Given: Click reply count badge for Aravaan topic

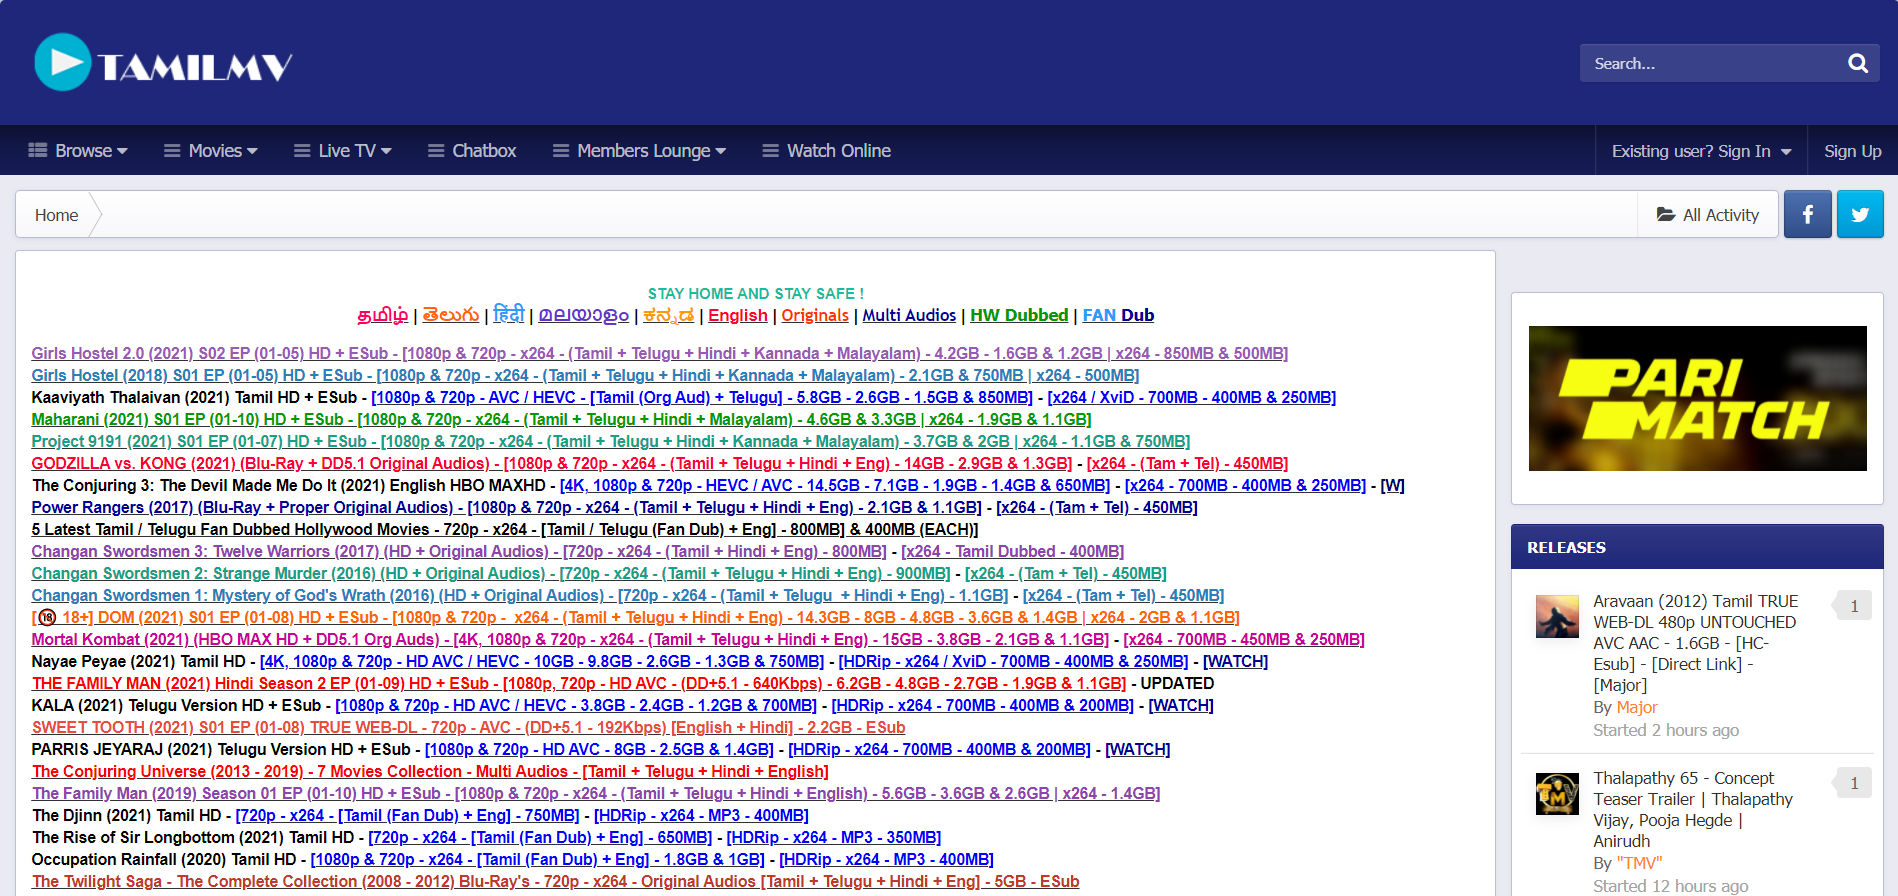Looking at the screenshot, I should click(x=1853, y=606).
